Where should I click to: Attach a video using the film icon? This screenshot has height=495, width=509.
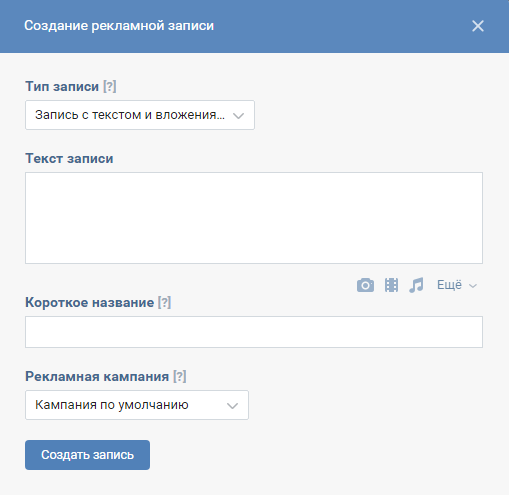click(x=391, y=285)
